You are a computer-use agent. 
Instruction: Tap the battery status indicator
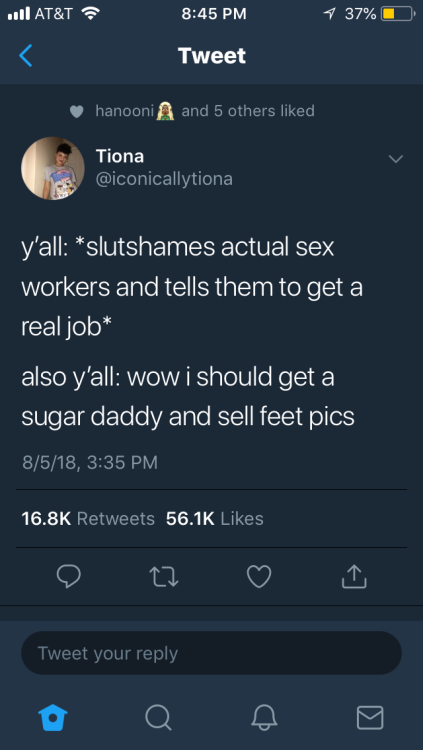398,14
